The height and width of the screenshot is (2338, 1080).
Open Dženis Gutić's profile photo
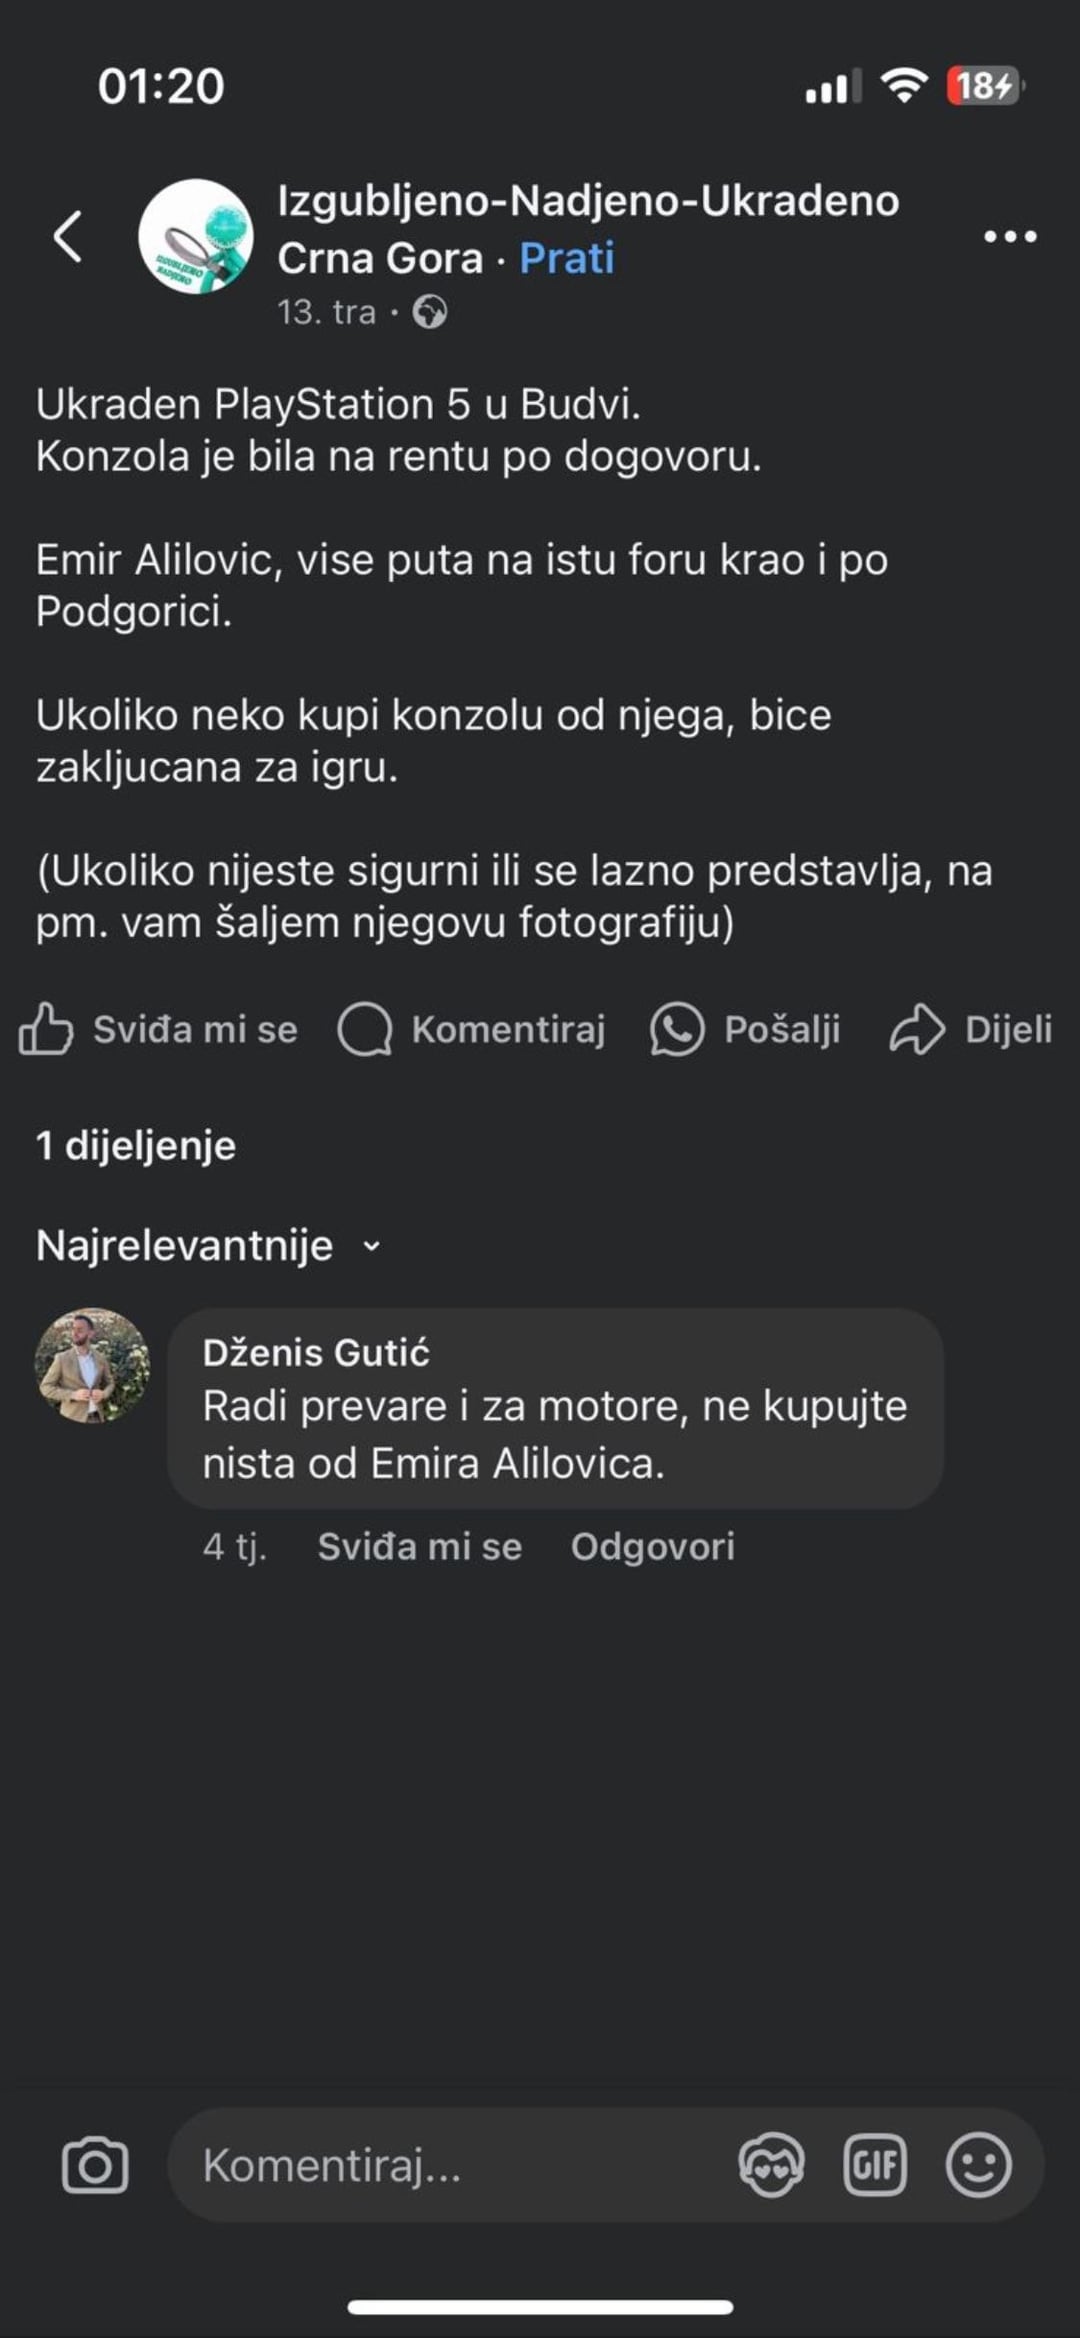92,1365
